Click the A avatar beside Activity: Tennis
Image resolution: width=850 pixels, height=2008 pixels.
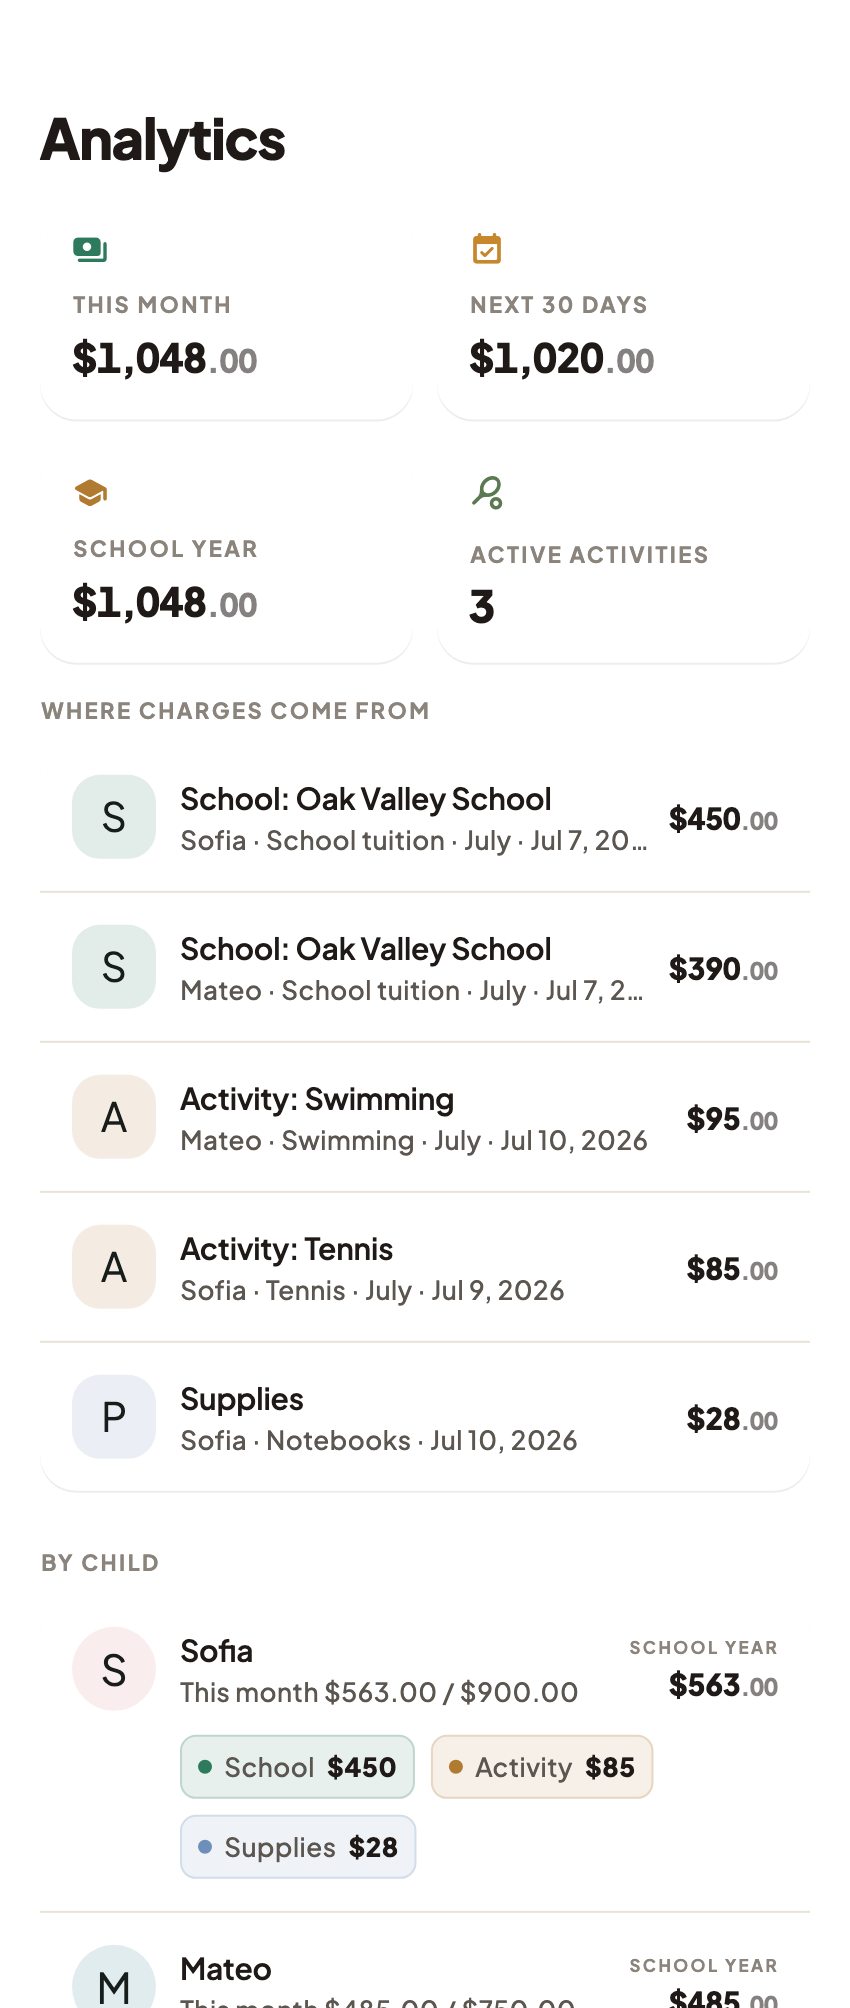click(114, 1267)
